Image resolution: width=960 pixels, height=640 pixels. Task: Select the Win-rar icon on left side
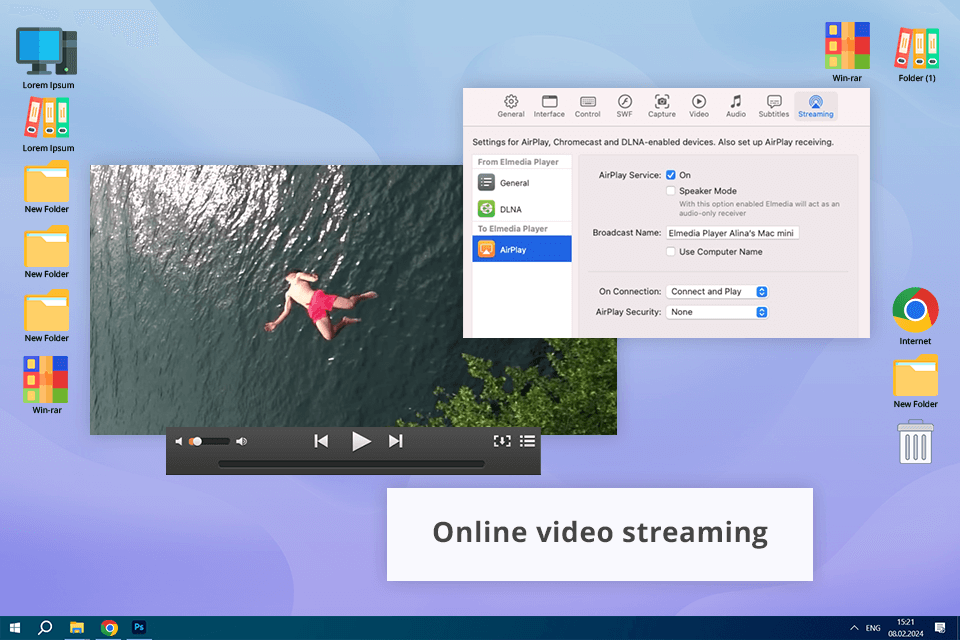click(x=47, y=385)
